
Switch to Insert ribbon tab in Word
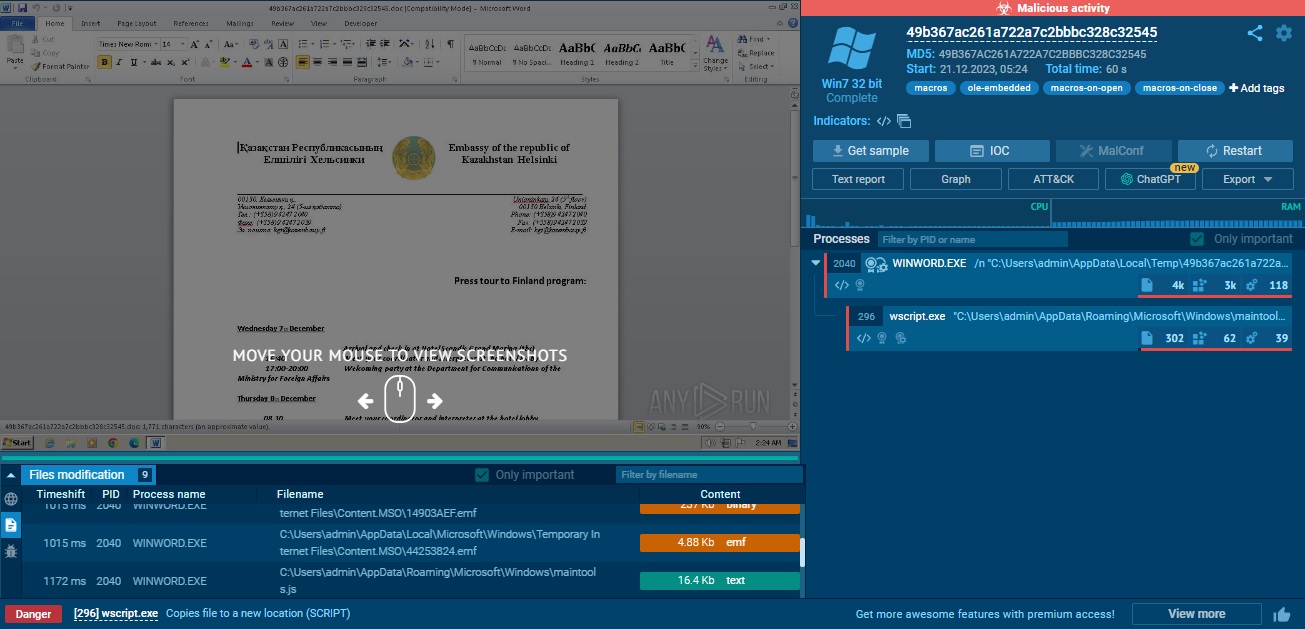90,22
